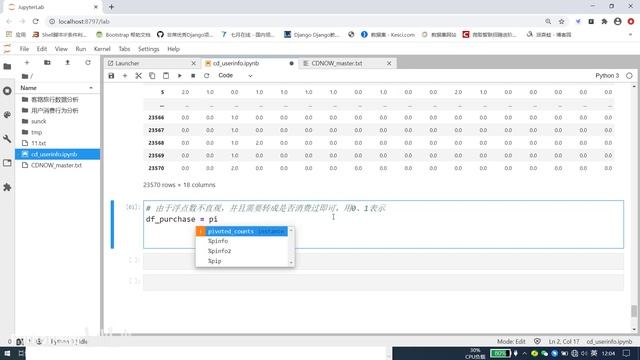Restart the kernel icon

(207, 76)
